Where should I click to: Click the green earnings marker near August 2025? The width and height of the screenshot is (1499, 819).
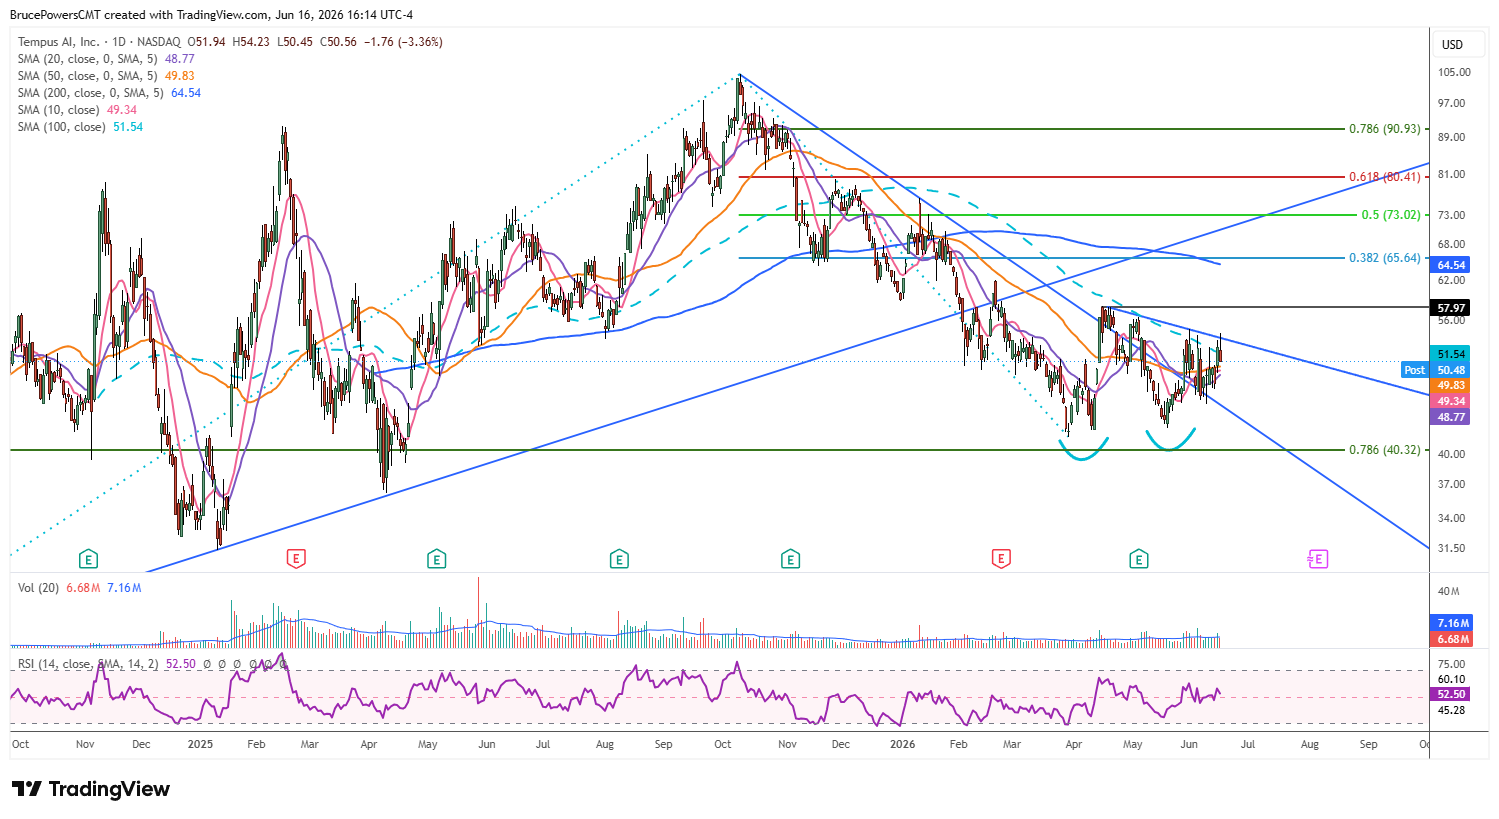[619, 559]
